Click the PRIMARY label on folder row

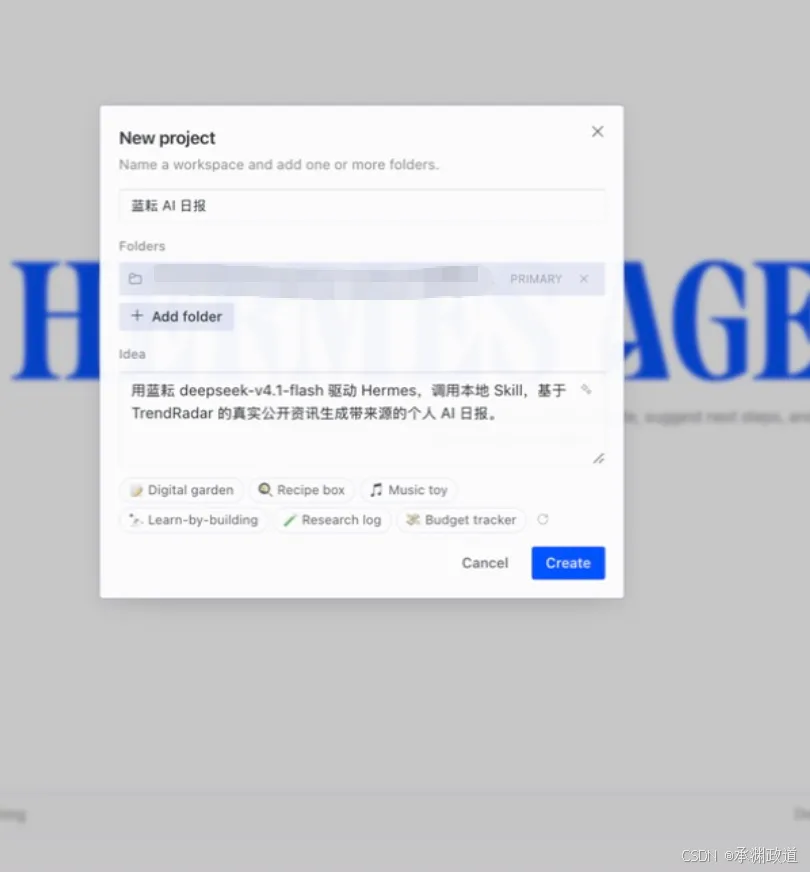[536, 279]
